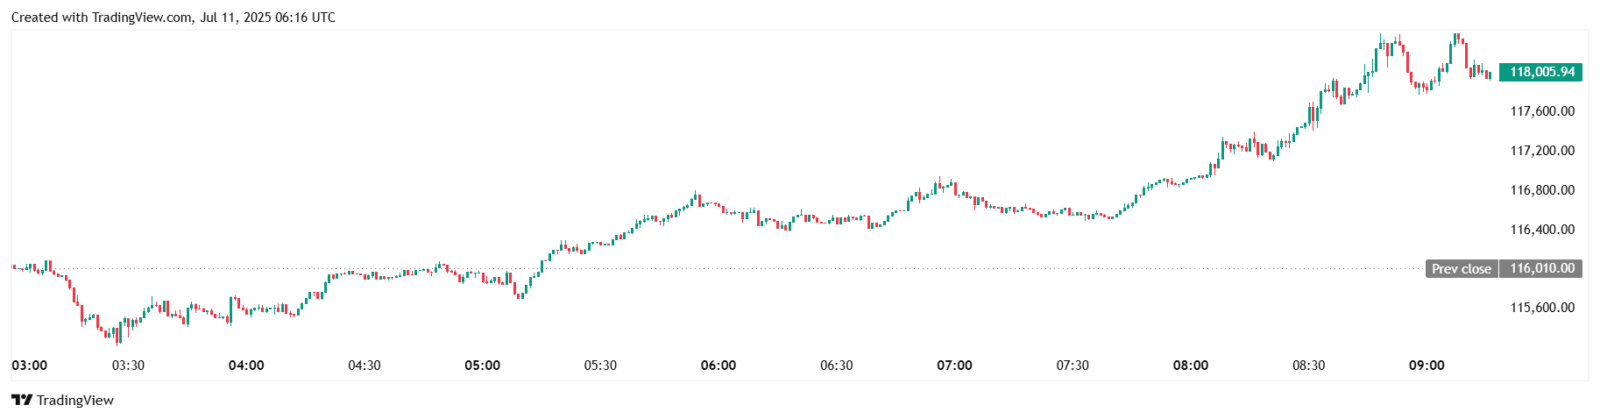Select the 116,010.00 previous close price tag

[1541, 268]
